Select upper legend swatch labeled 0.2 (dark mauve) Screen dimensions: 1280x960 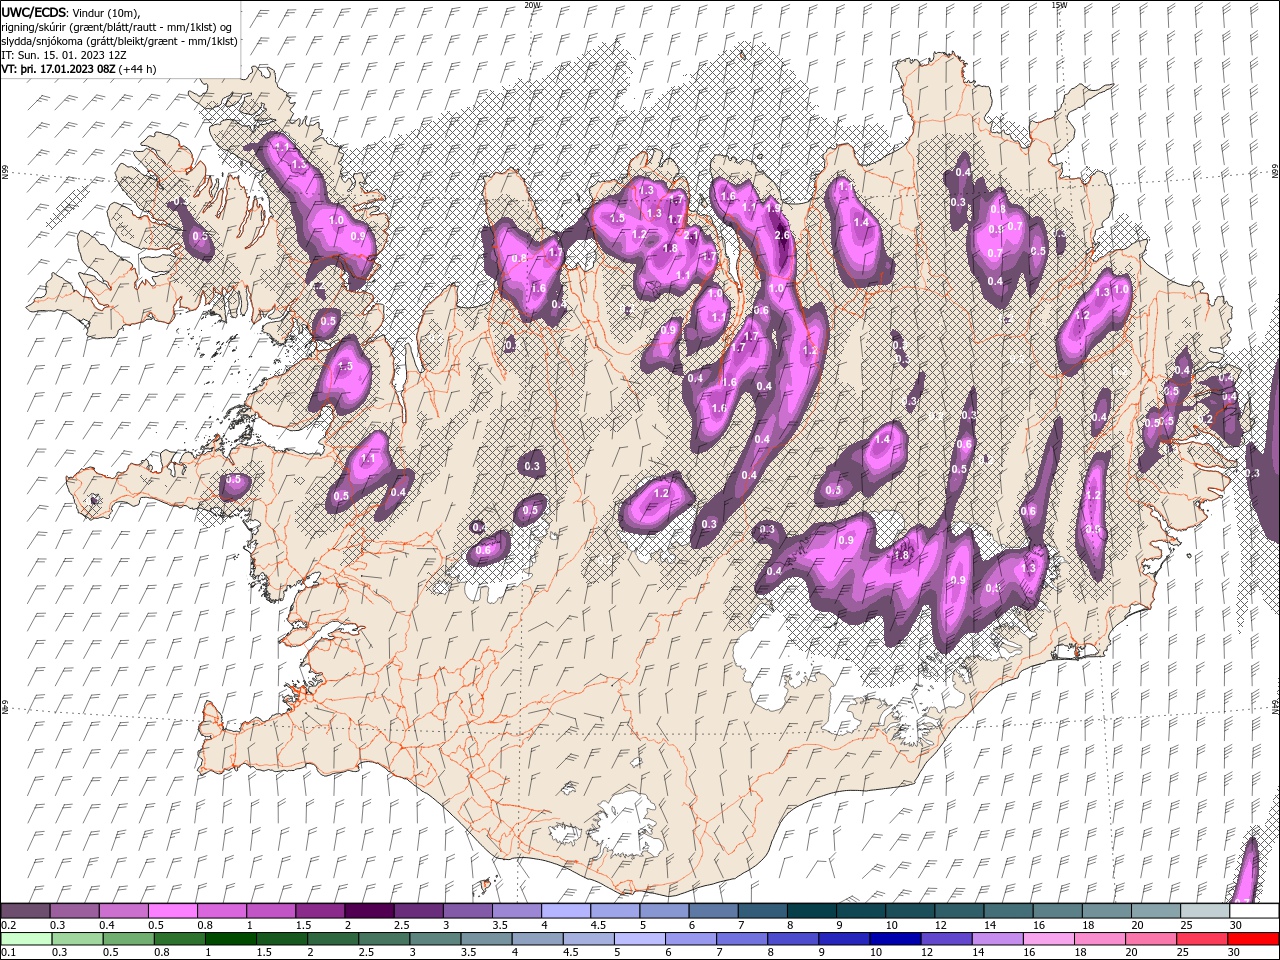pos(25,911)
